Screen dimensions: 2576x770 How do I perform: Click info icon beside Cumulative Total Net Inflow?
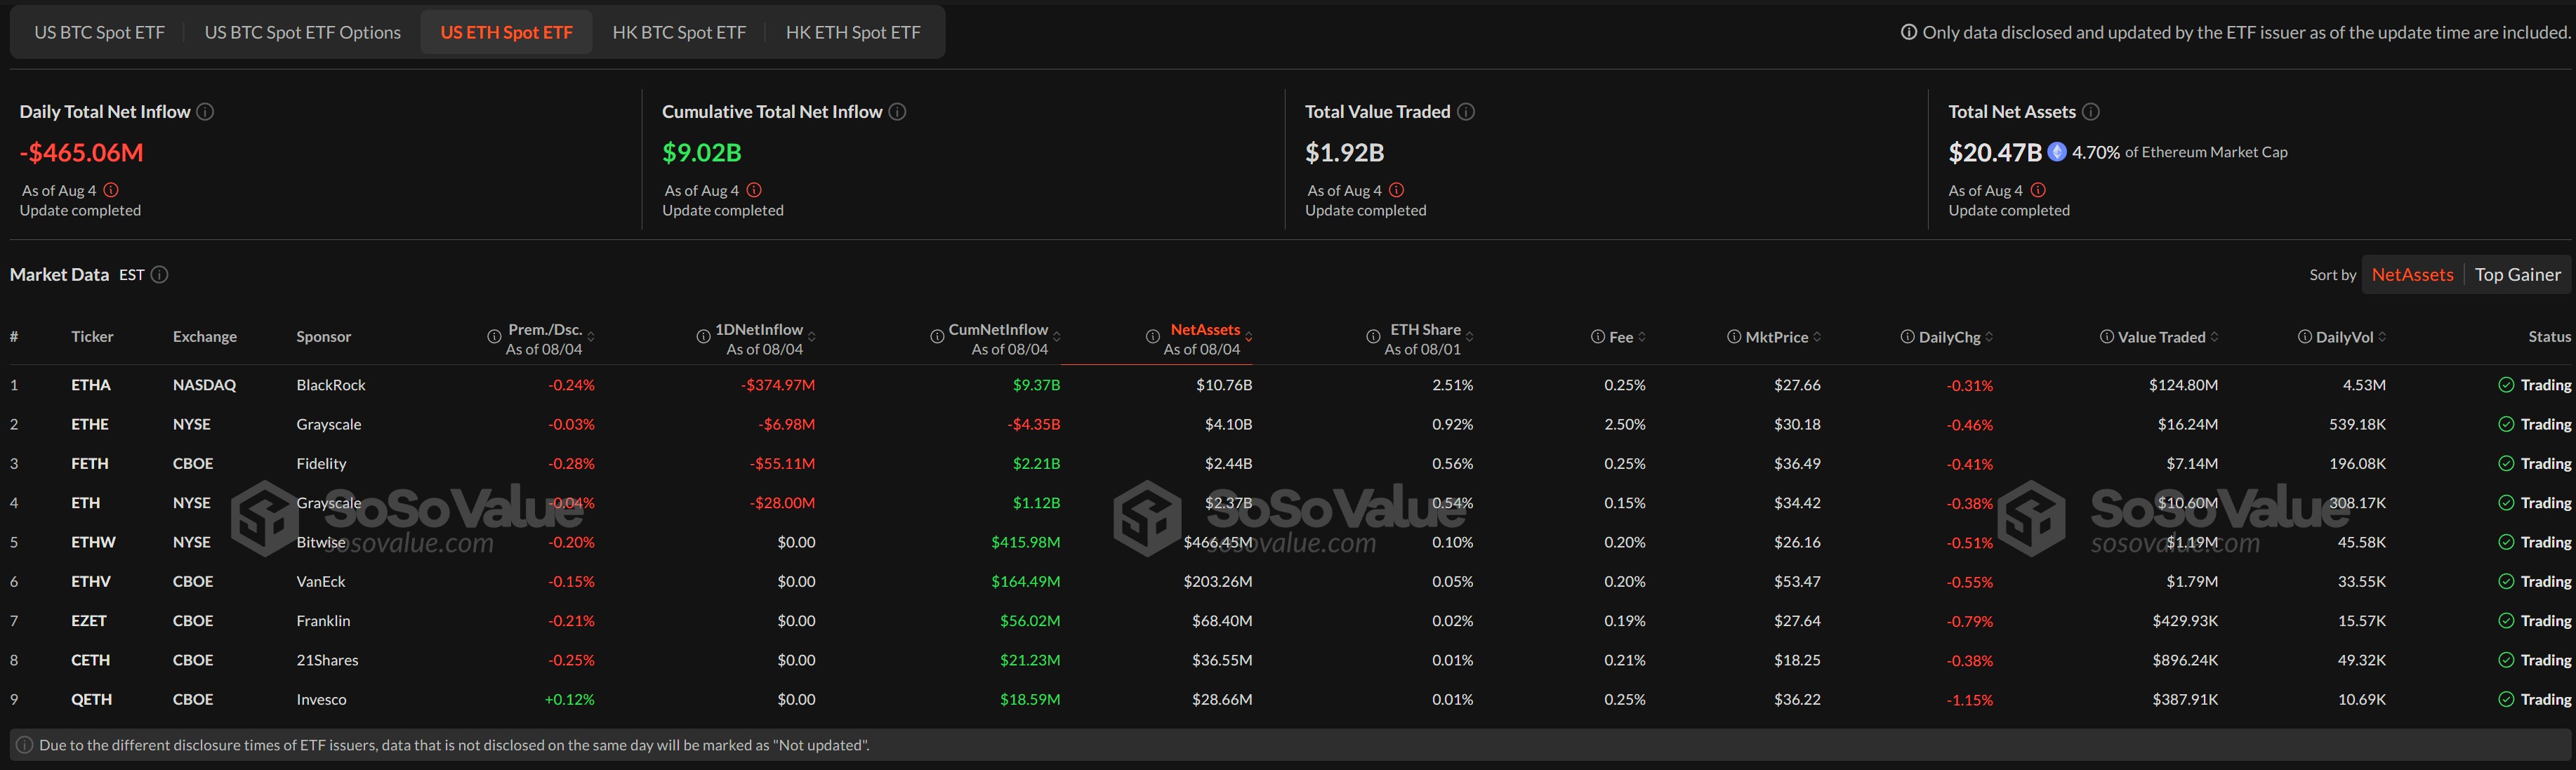coord(896,111)
